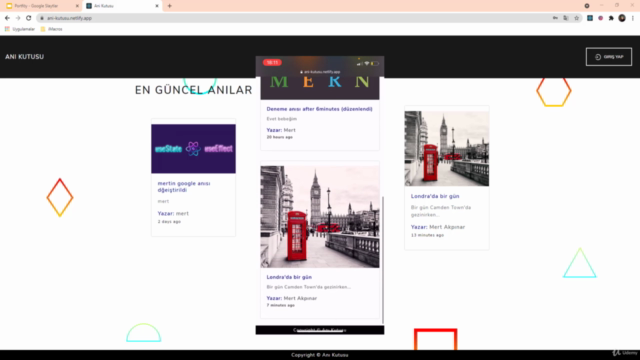Viewport: 640px width, 360px height.
Task: Open the site lock info in the address bar
Action: [42, 18]
